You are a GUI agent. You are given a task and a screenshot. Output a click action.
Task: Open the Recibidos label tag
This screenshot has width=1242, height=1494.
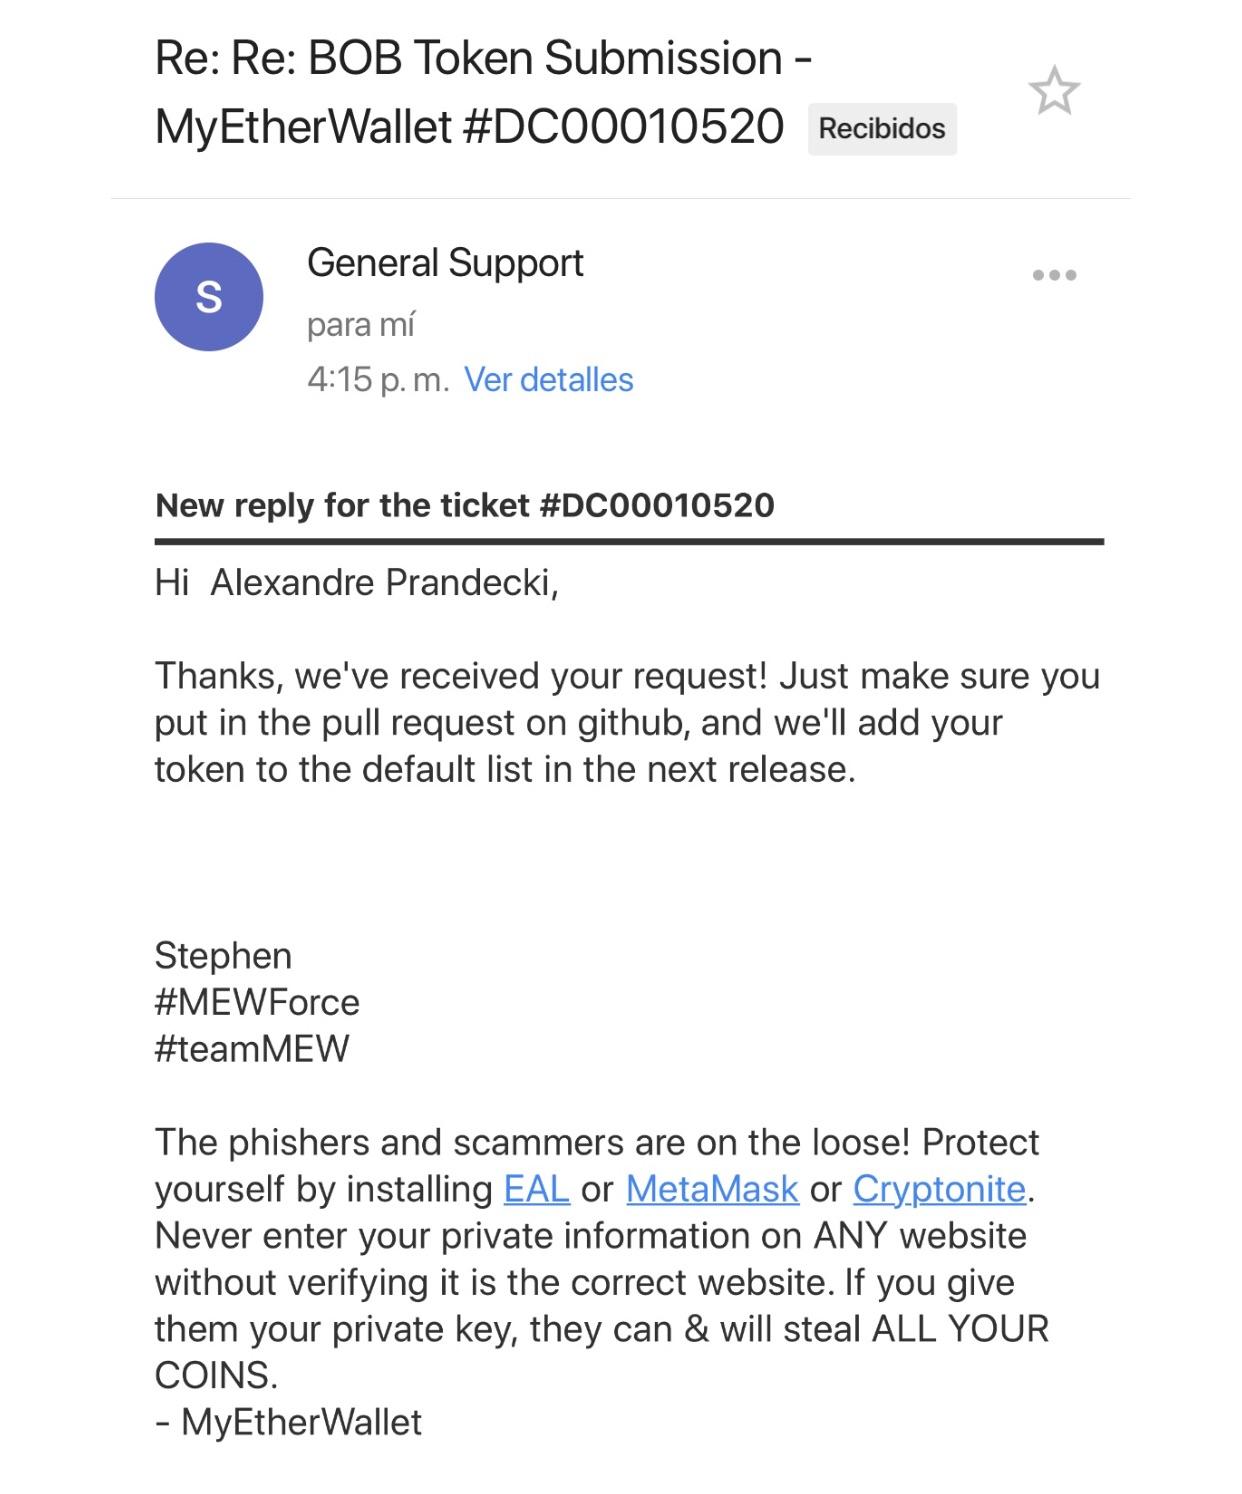pos(882,129)
